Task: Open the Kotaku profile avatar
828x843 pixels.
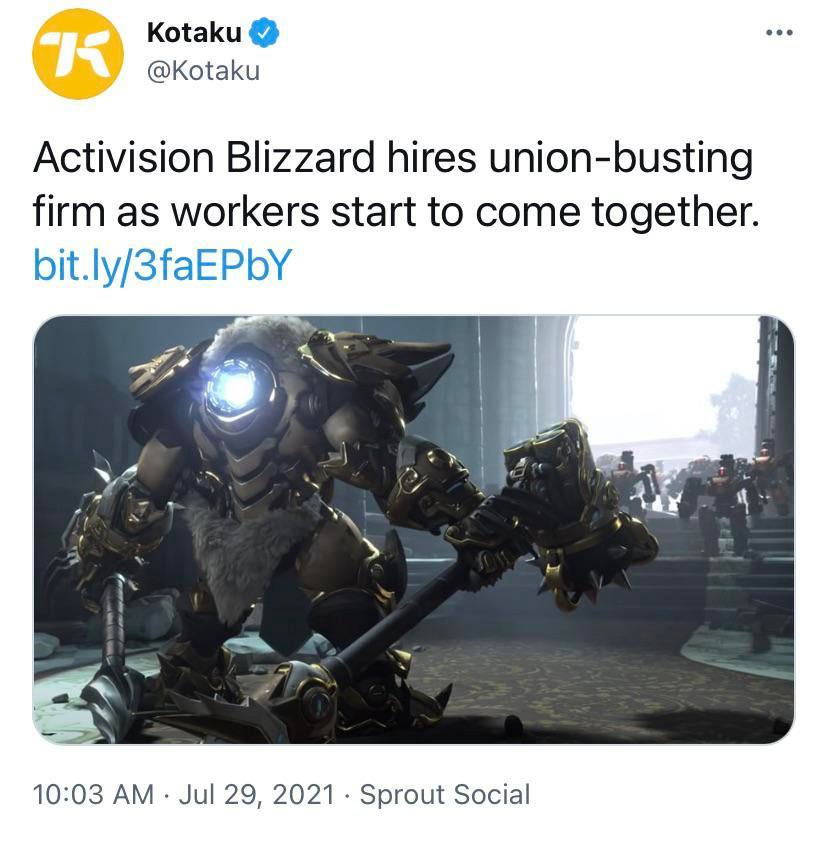Action: (78, 54)
